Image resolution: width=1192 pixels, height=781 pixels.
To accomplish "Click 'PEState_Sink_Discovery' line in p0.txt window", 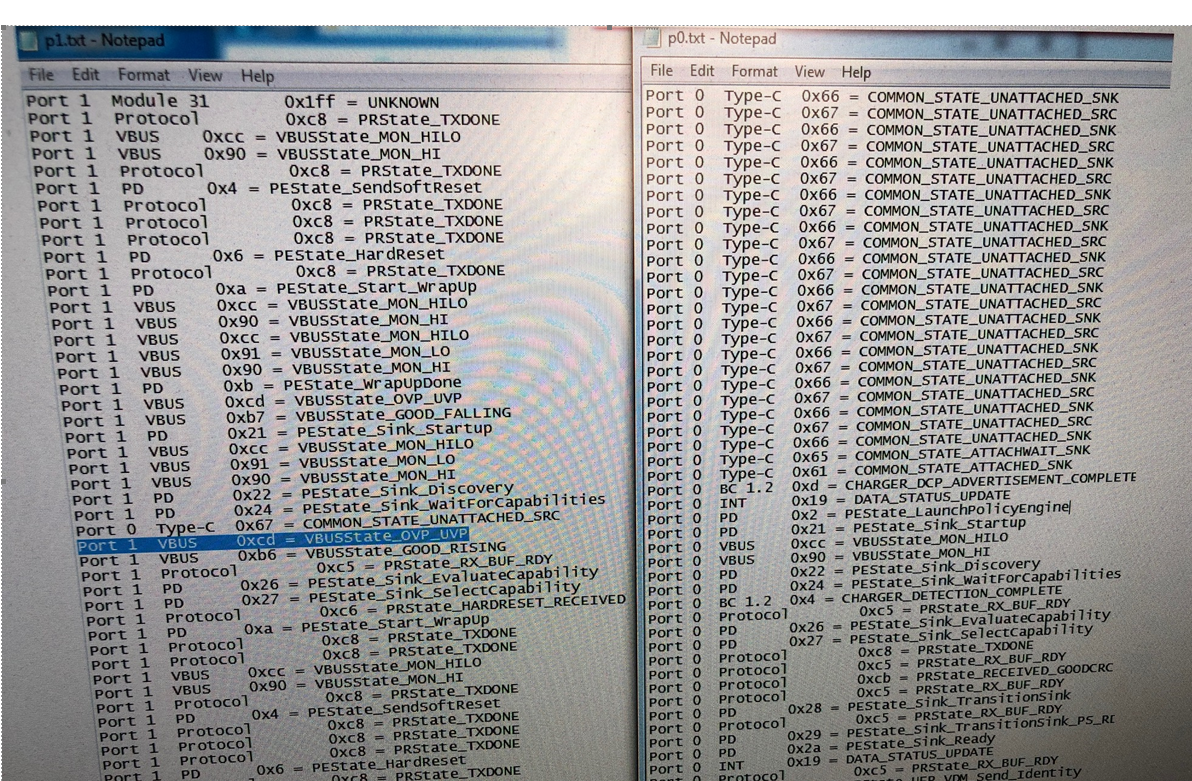I will (842, 570).
